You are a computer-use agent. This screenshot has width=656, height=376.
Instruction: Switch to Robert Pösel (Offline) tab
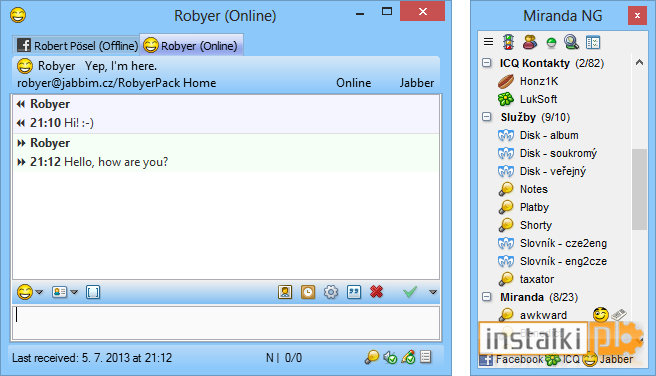[x=77, y=45]
